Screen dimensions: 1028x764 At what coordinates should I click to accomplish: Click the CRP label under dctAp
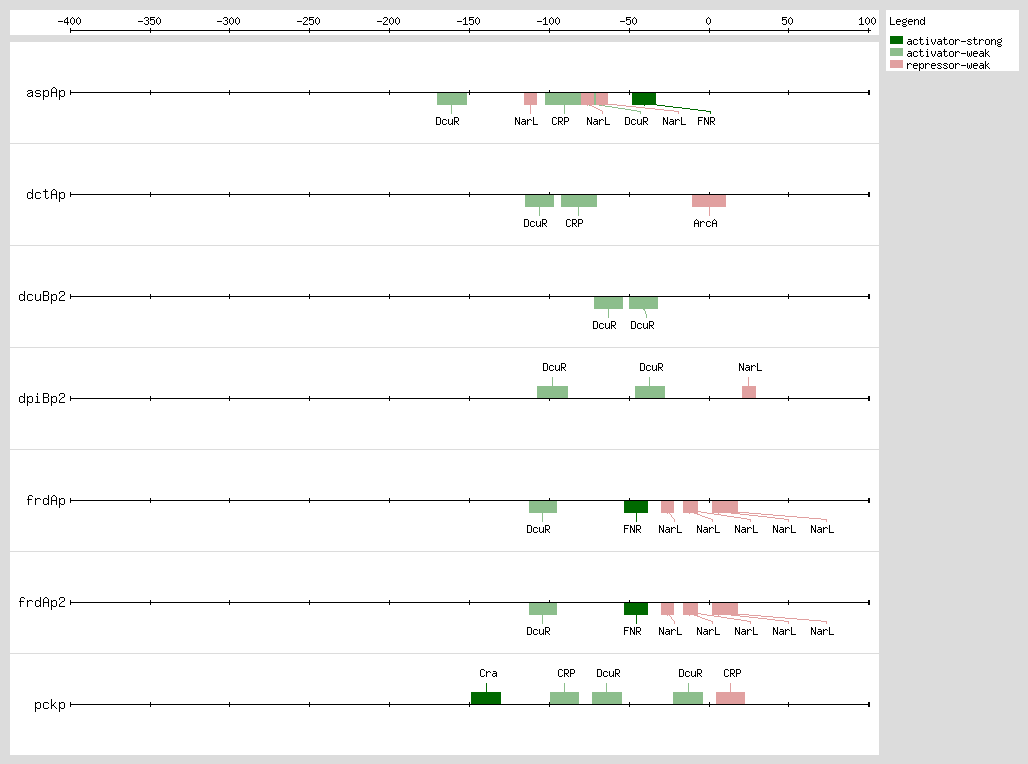click(x=574, y=224)
